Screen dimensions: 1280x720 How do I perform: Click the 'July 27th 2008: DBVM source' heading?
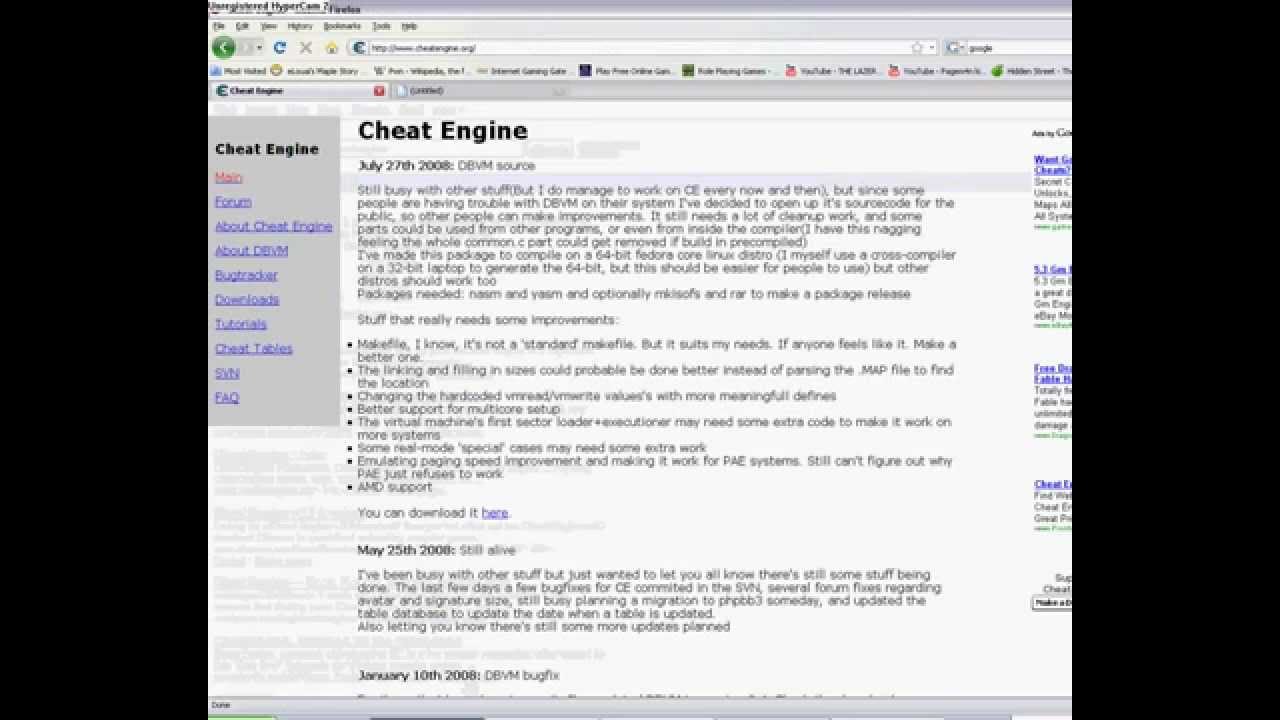(x=446, y=166)
